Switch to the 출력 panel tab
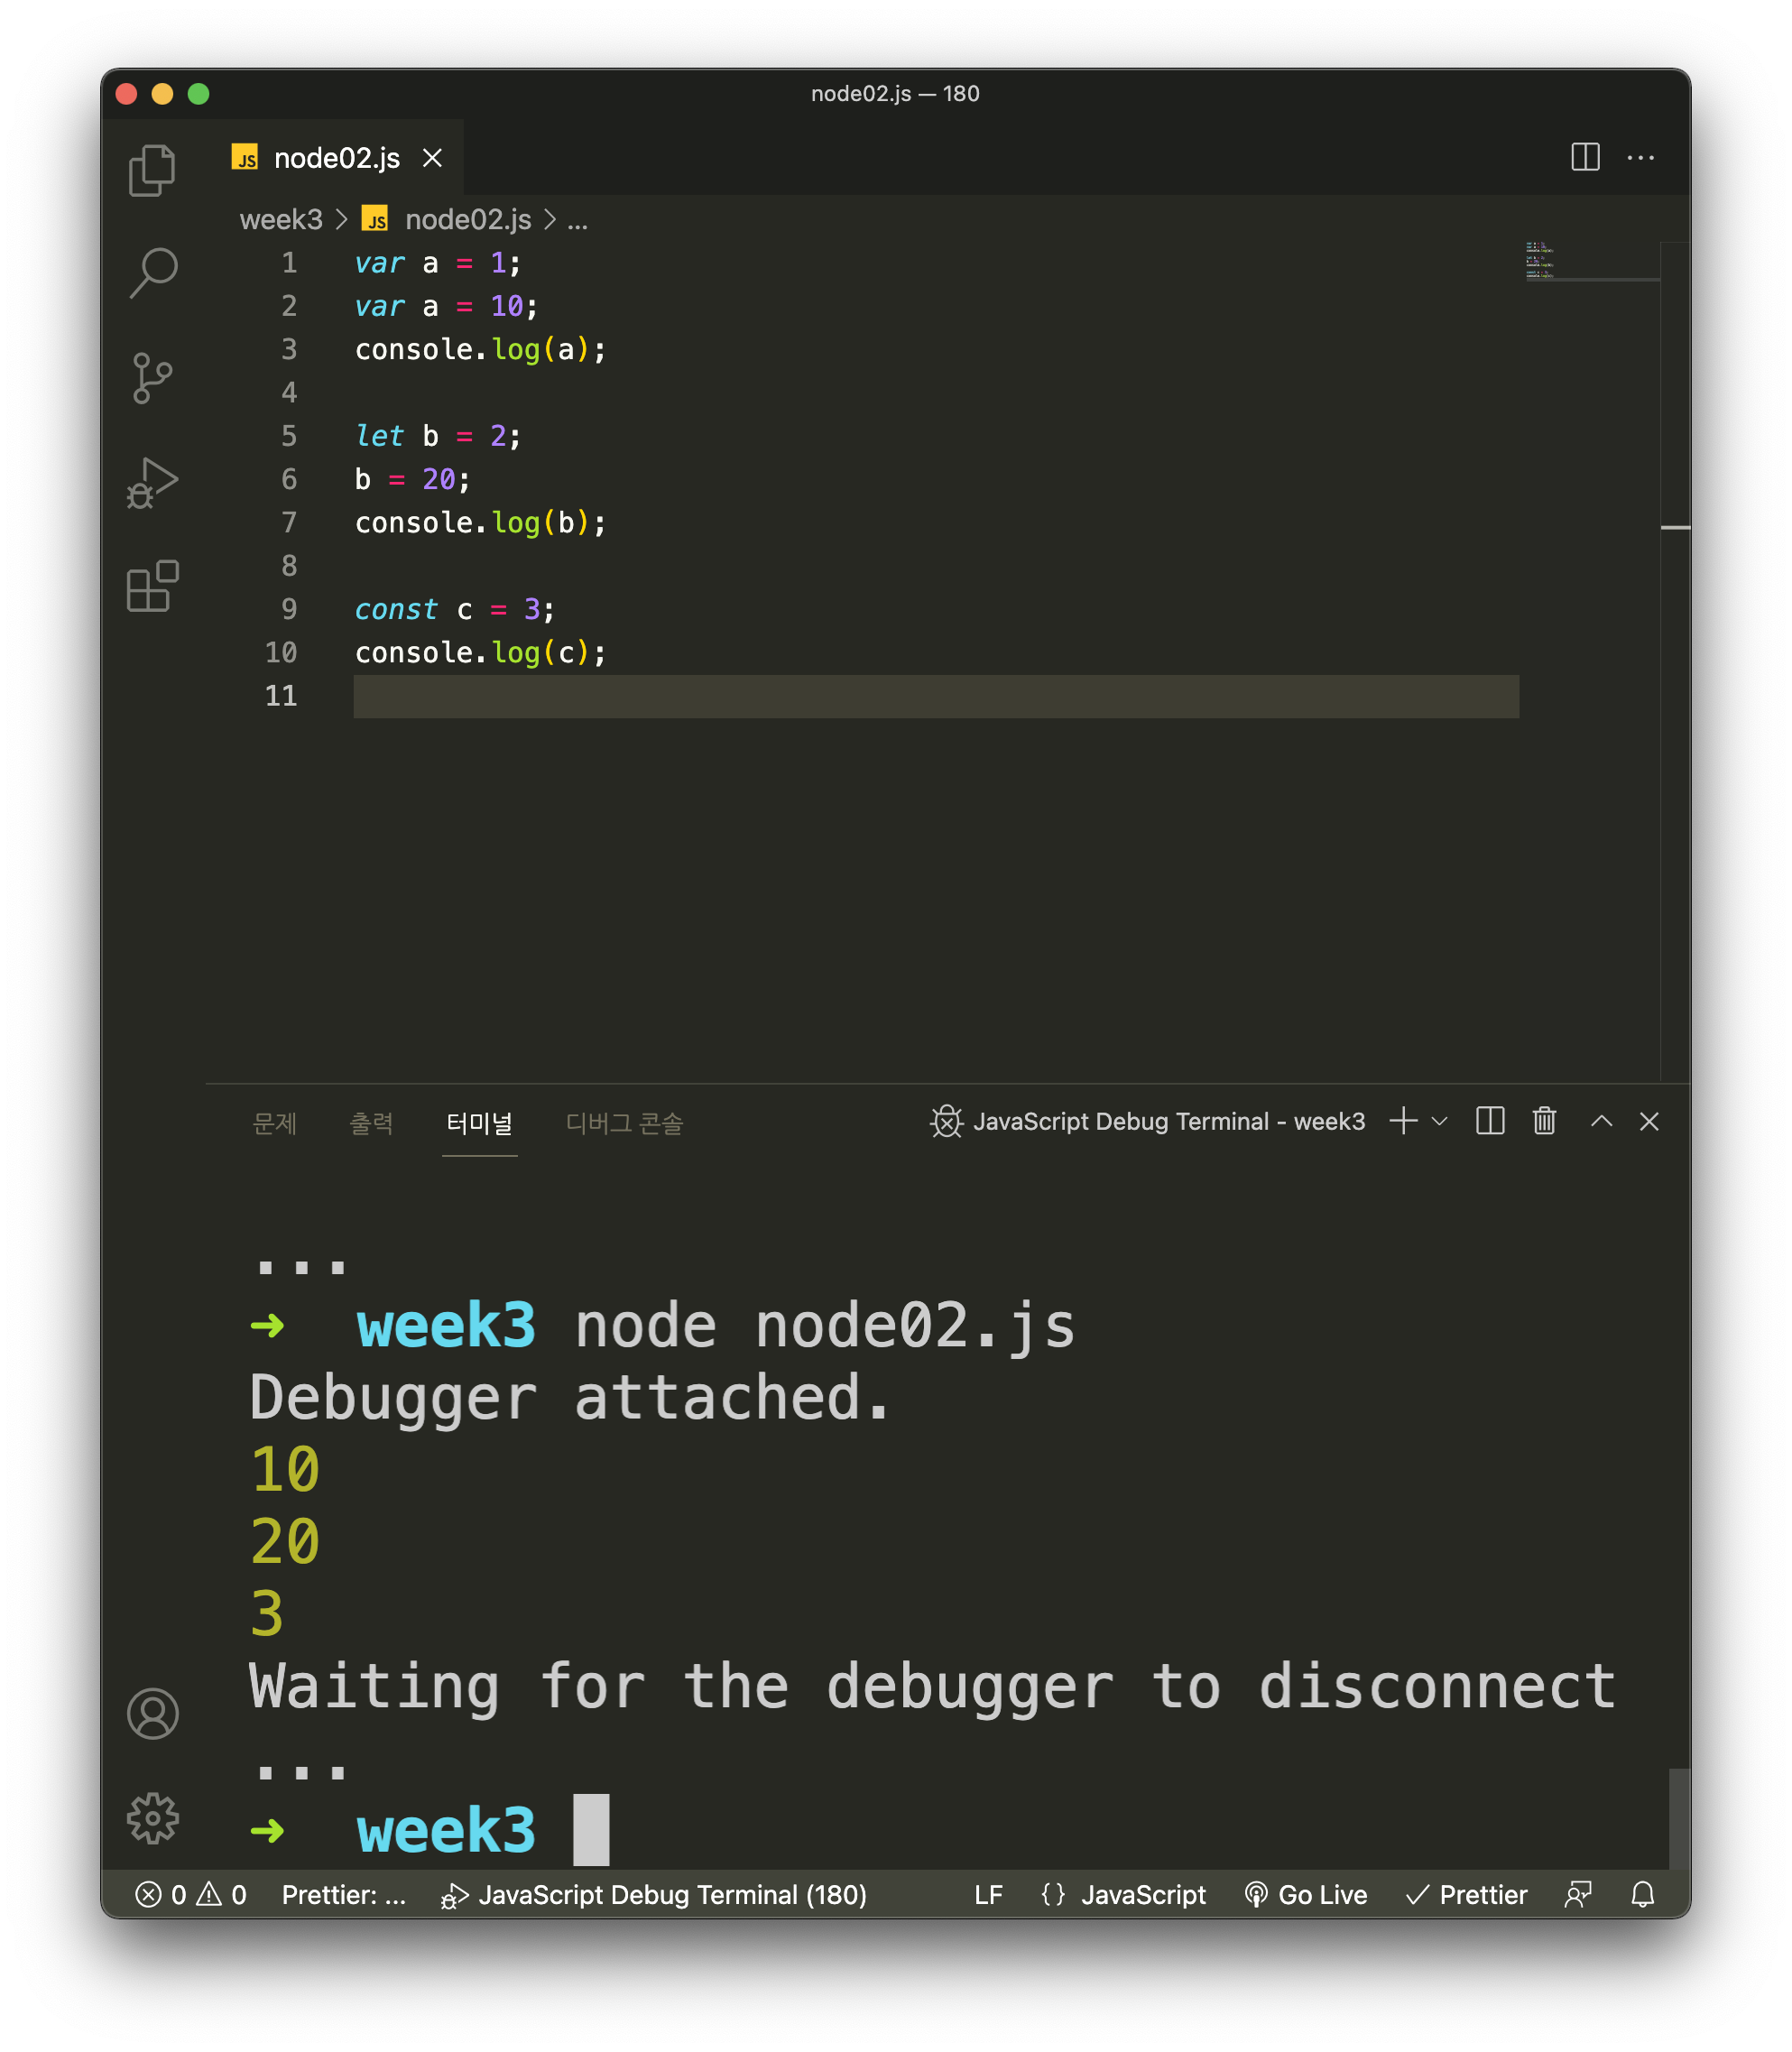Viewport: 1792px width, 2052px height. tap(371, 1123)
